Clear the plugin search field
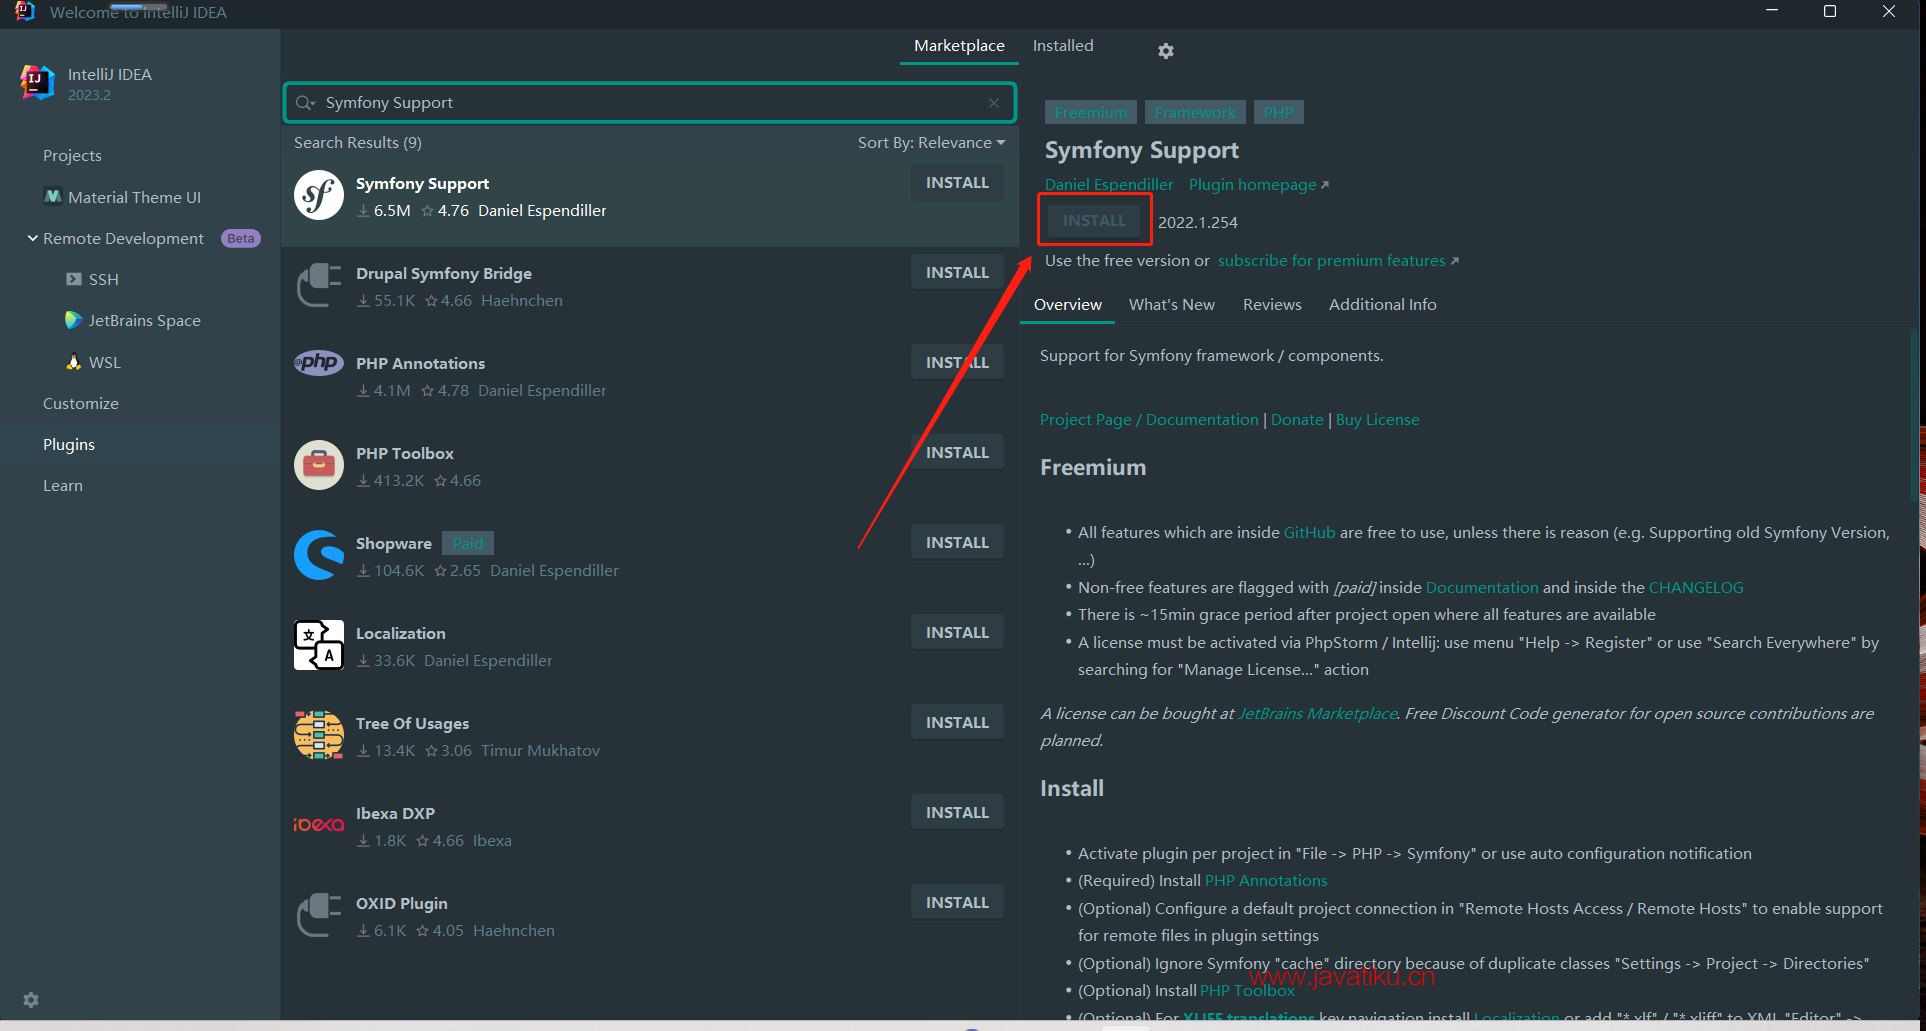The image size is (1926, 1031). point(993,103)
